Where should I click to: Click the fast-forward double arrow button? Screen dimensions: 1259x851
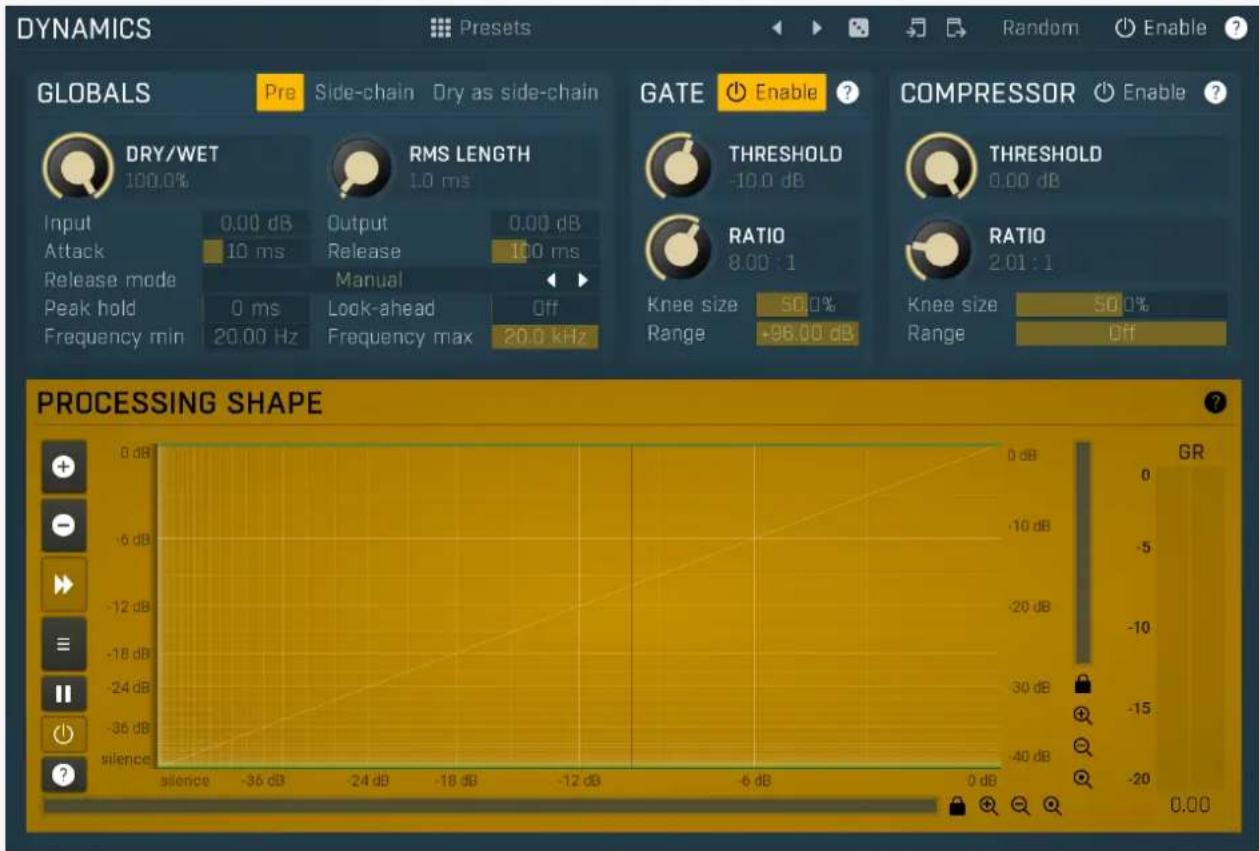pos(64,587)
